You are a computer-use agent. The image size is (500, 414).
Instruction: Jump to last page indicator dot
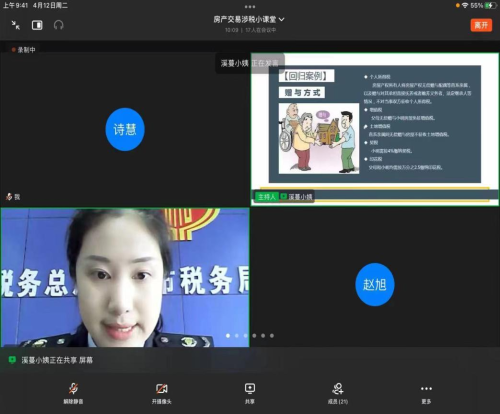[272, 336]
